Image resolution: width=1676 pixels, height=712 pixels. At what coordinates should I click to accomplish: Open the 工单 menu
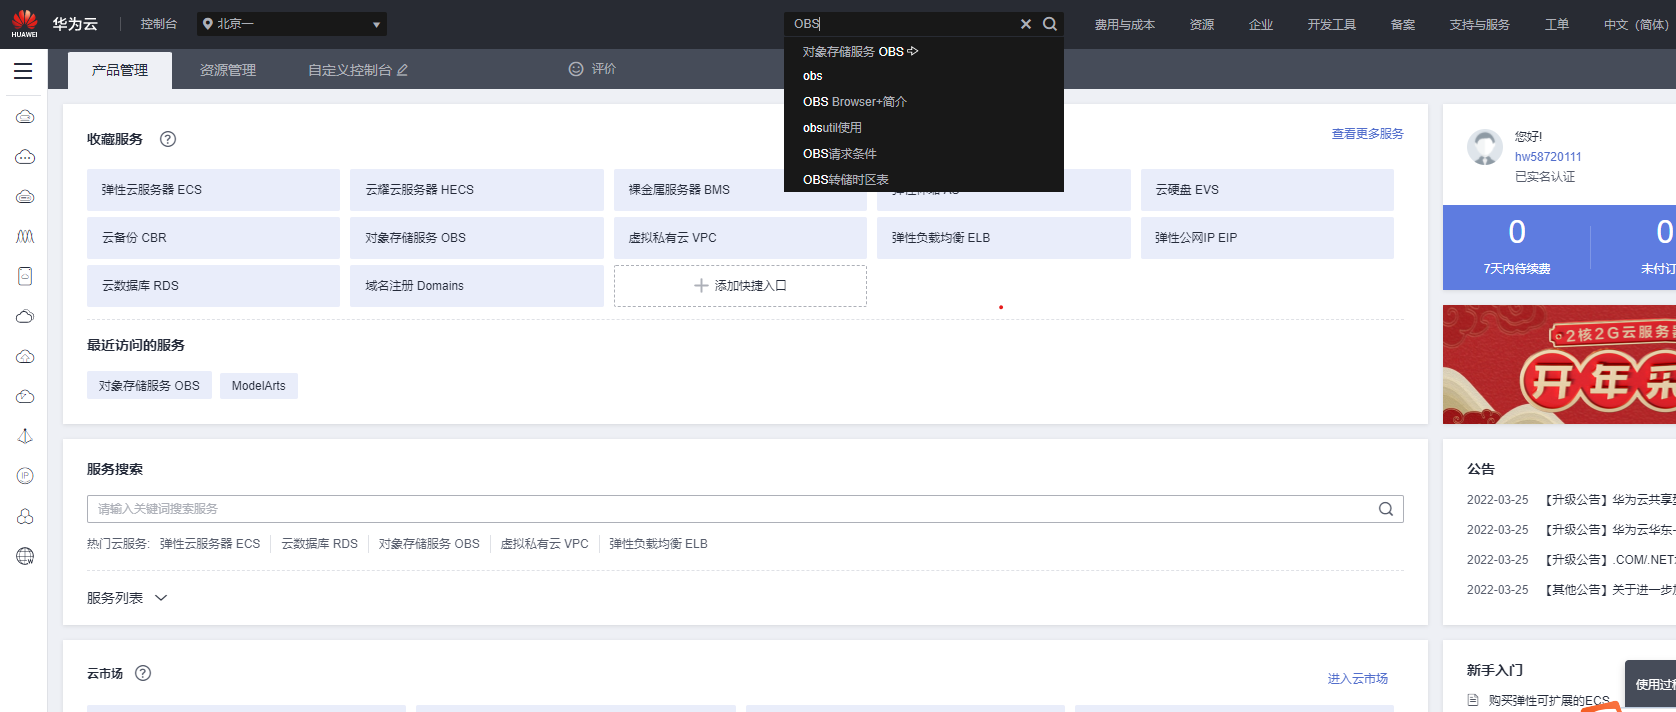point(1557,24)
